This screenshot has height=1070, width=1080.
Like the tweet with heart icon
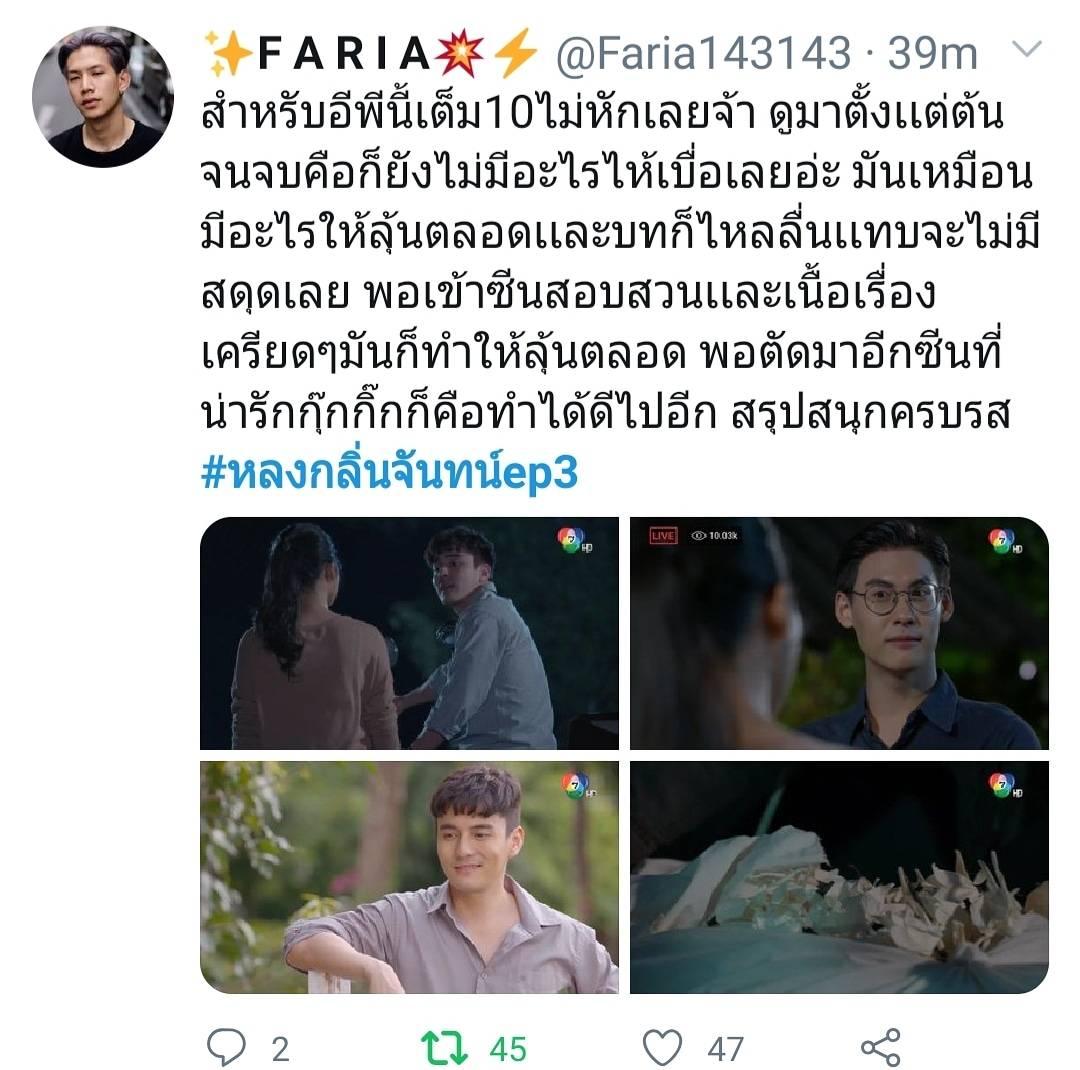pyautogui.click(x=663, y=1047)
